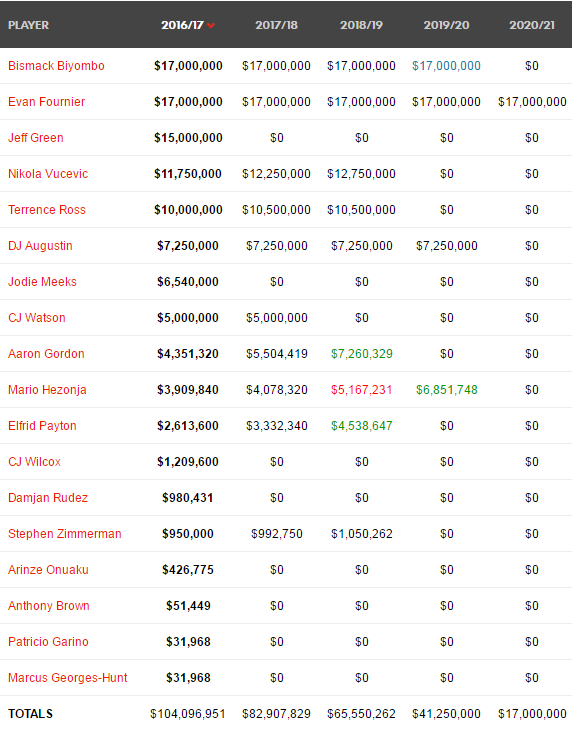Sort by the 2019/20 column header
This screenshot has width=572, height=729.
(446, 25)
